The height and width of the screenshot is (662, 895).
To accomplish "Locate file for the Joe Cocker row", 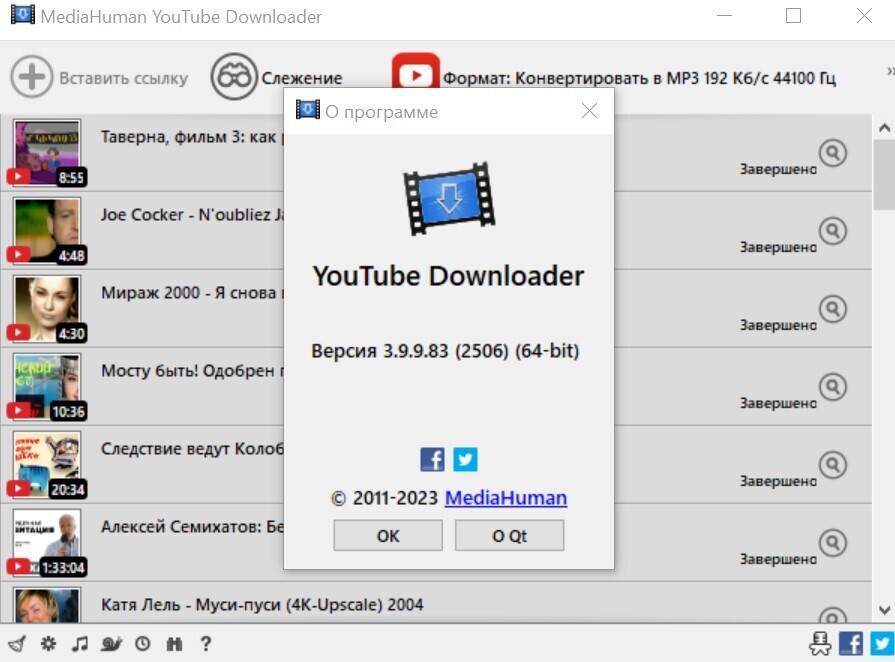I will point(833,231).
